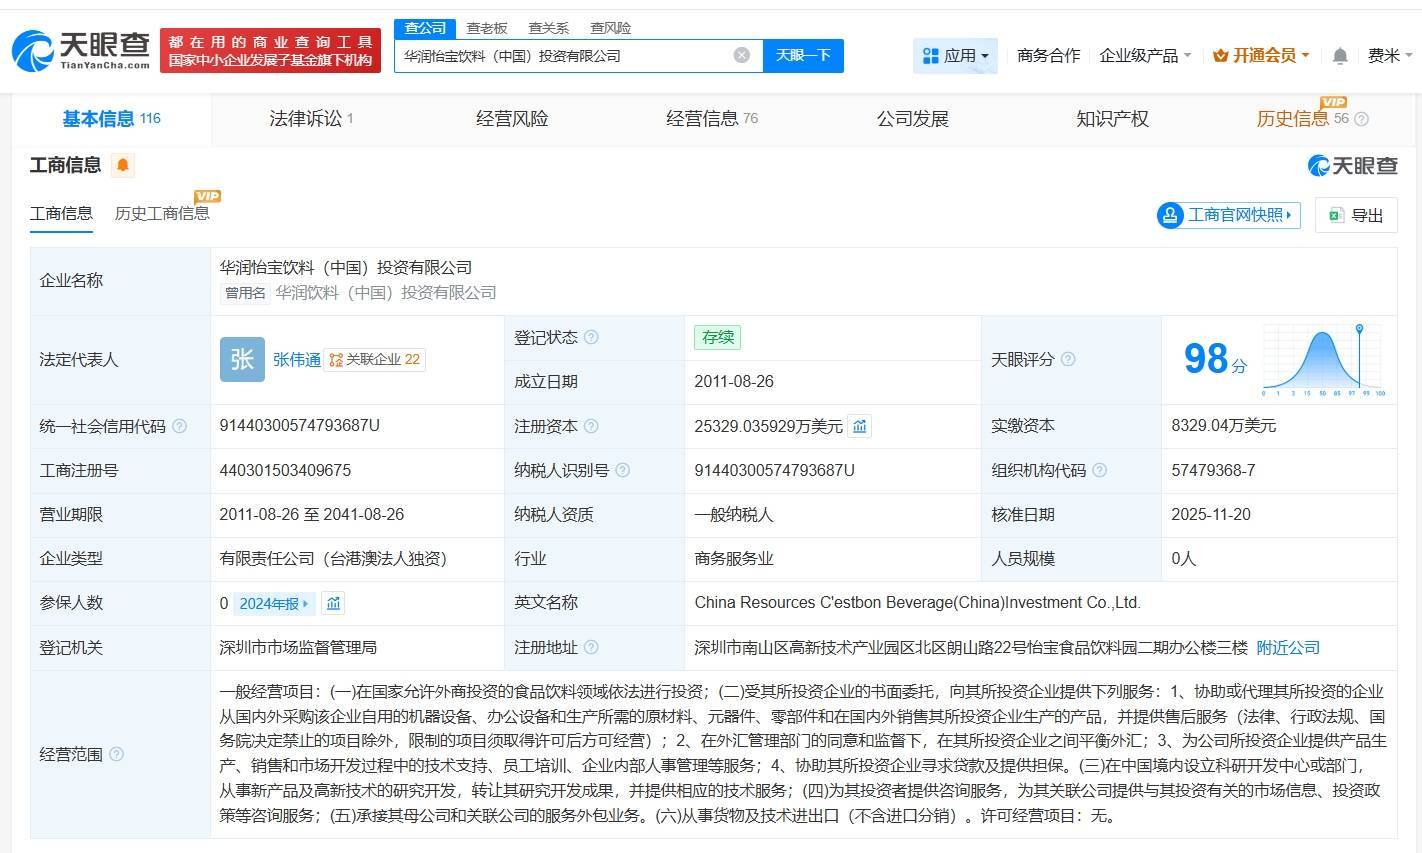Click the 天眼一下 search button
This screenshot has height=853, width=1422.
tap(803, 55)
